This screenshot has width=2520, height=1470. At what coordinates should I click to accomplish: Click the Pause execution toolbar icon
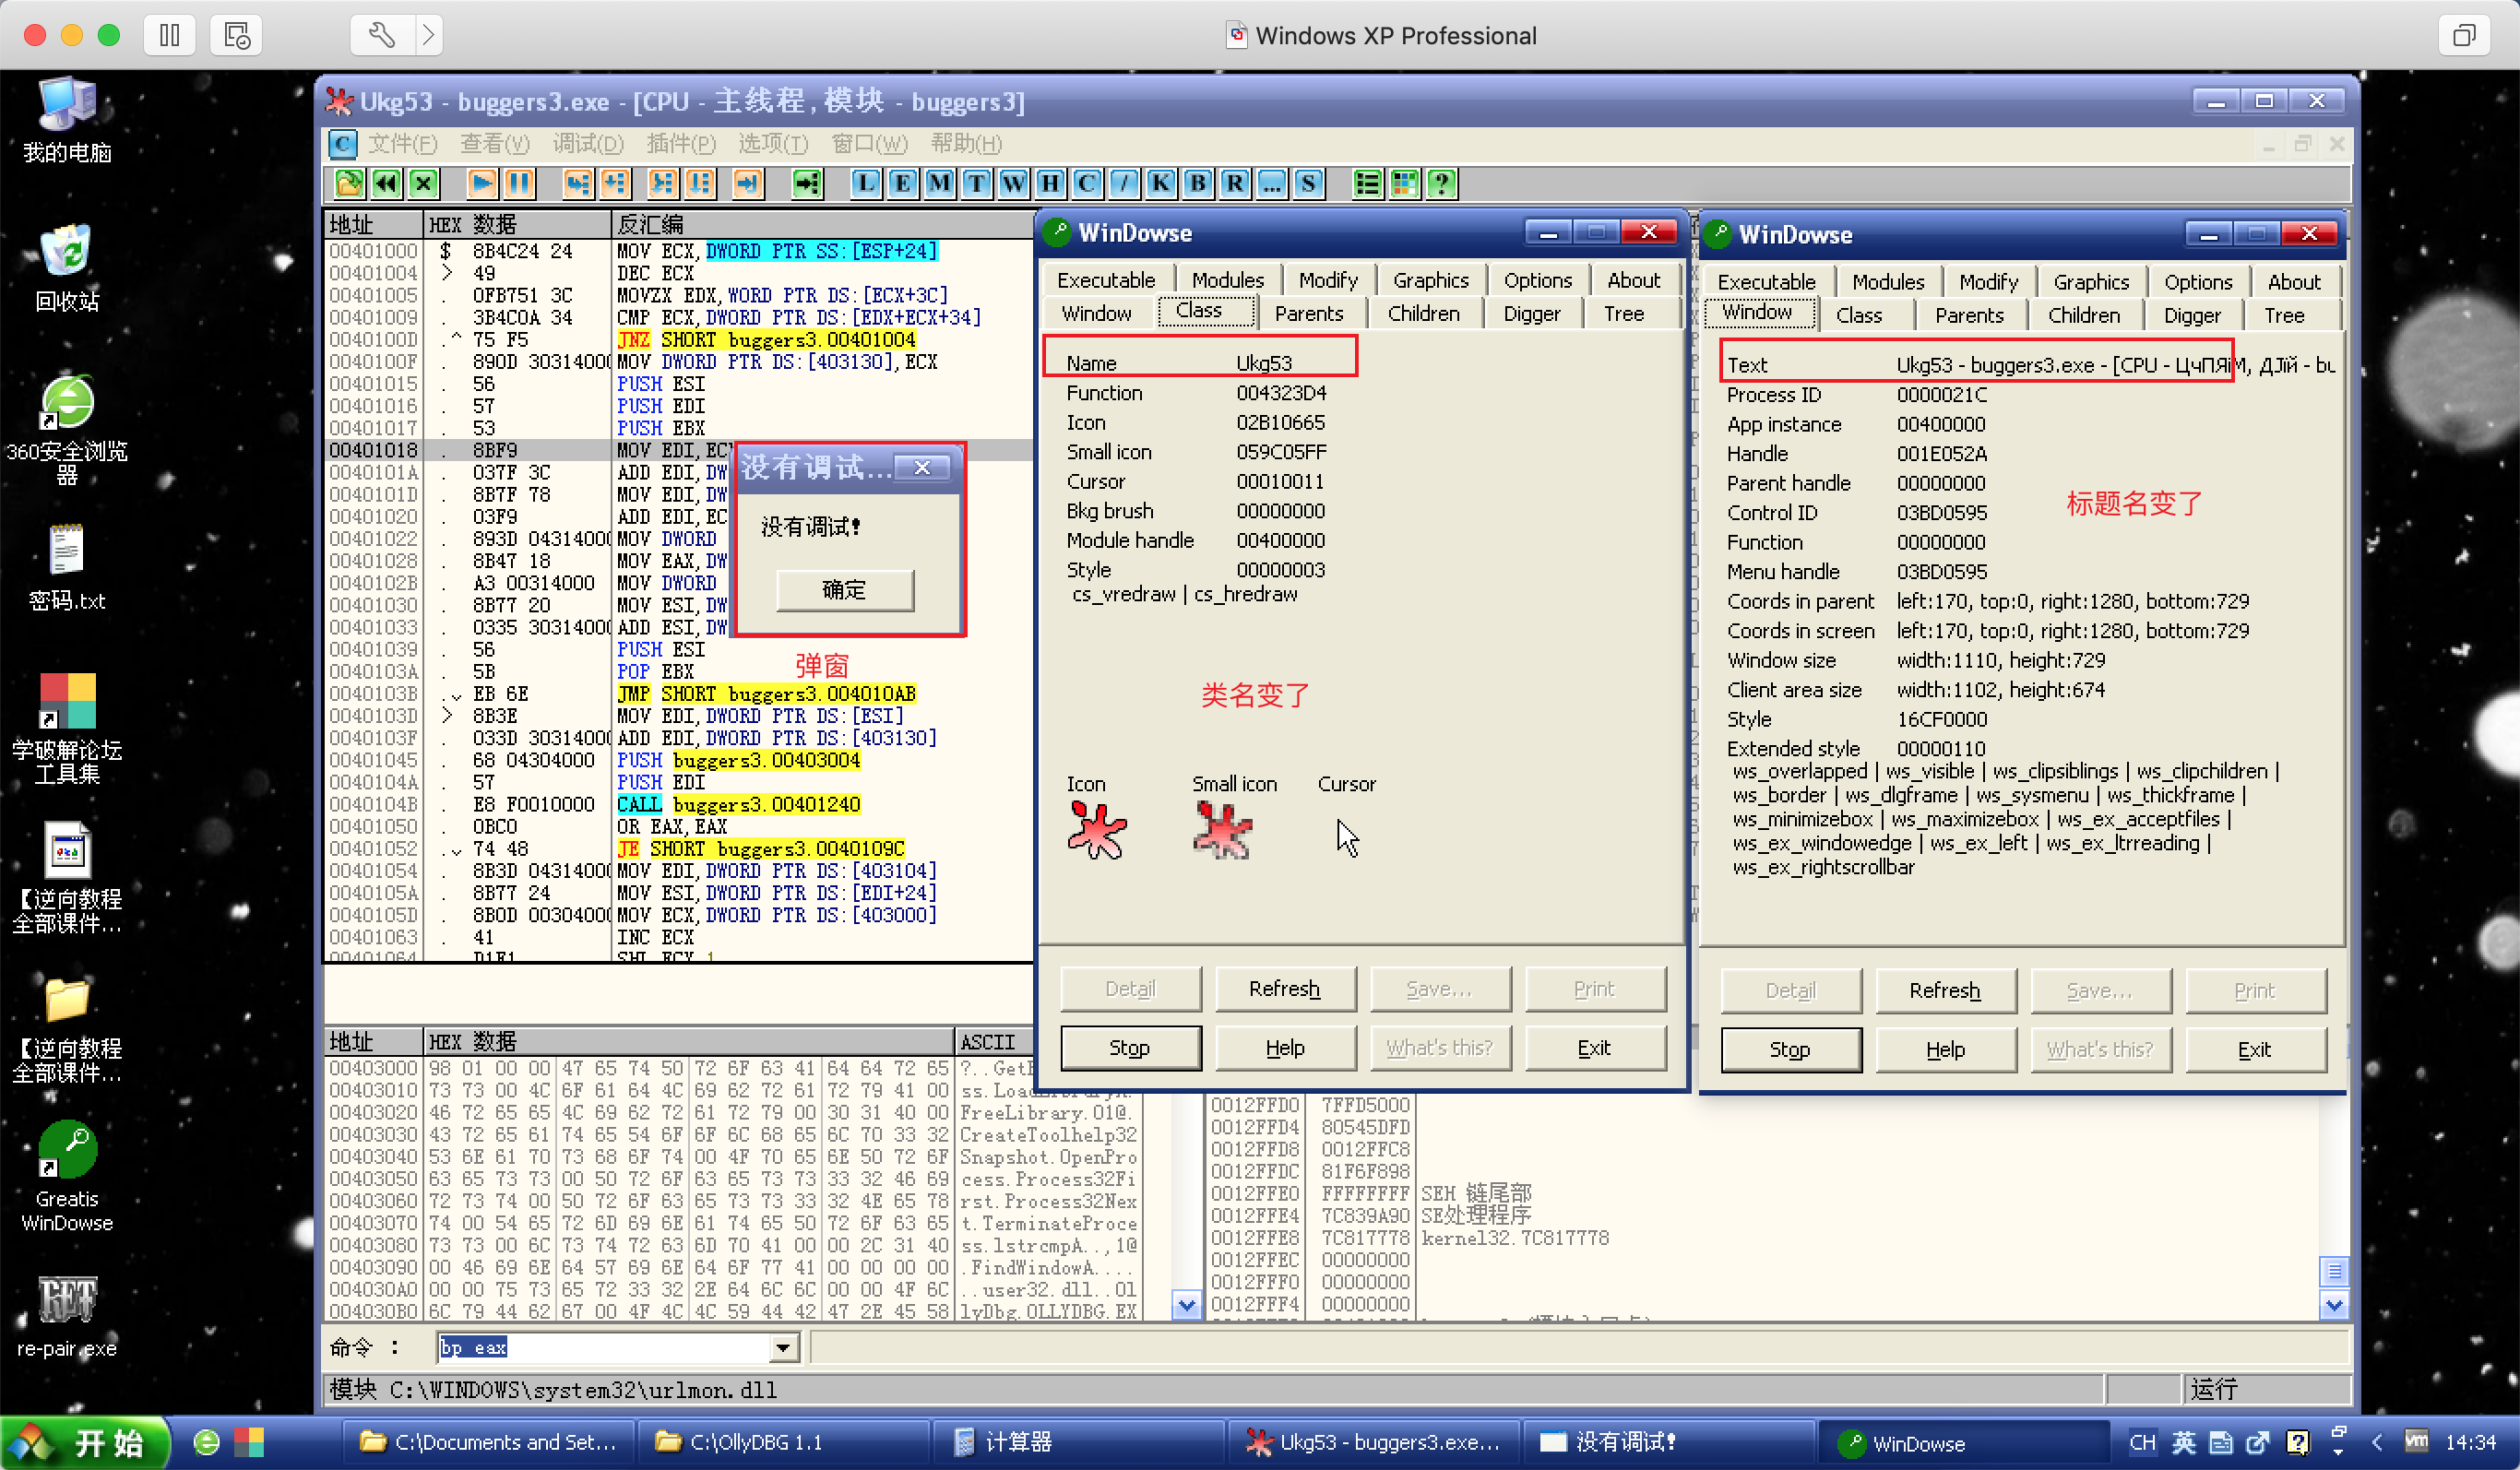pos(520,183)
